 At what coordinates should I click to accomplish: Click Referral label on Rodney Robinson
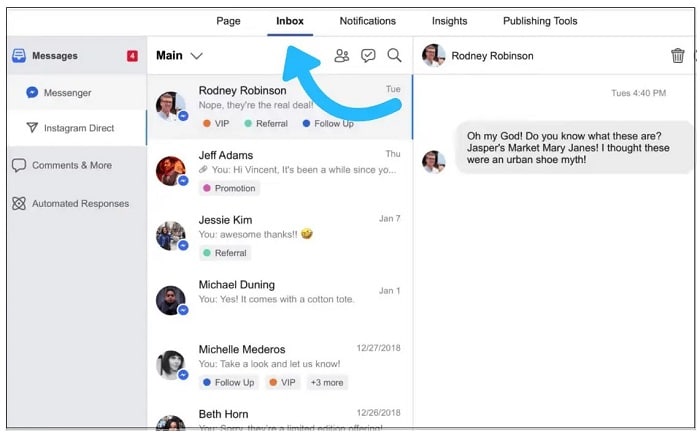[266, 124]
